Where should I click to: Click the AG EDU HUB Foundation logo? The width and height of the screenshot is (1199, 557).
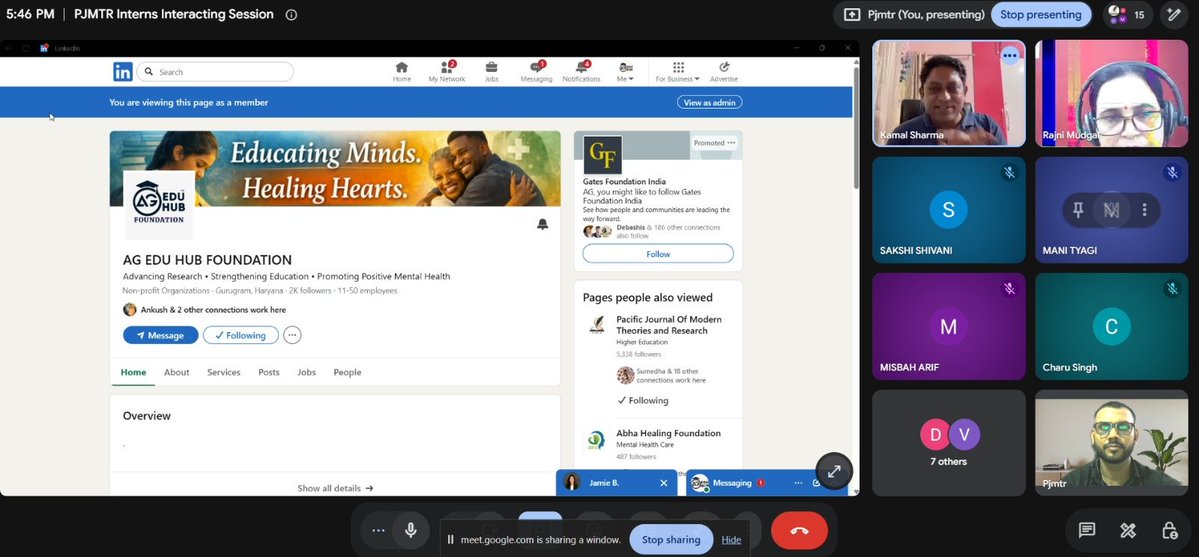(x=158, y=204)
